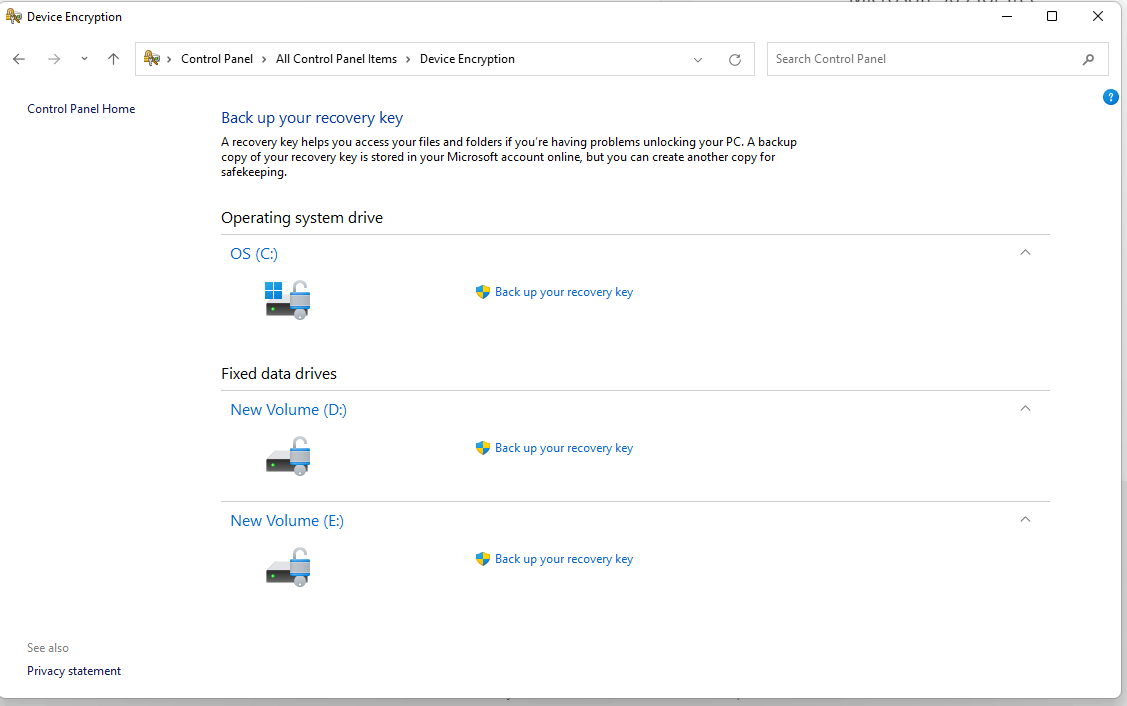This screenshot has height=706, width=1127.
Task: Open Help via the blue question mark
Action: (x=1110, y=97)
